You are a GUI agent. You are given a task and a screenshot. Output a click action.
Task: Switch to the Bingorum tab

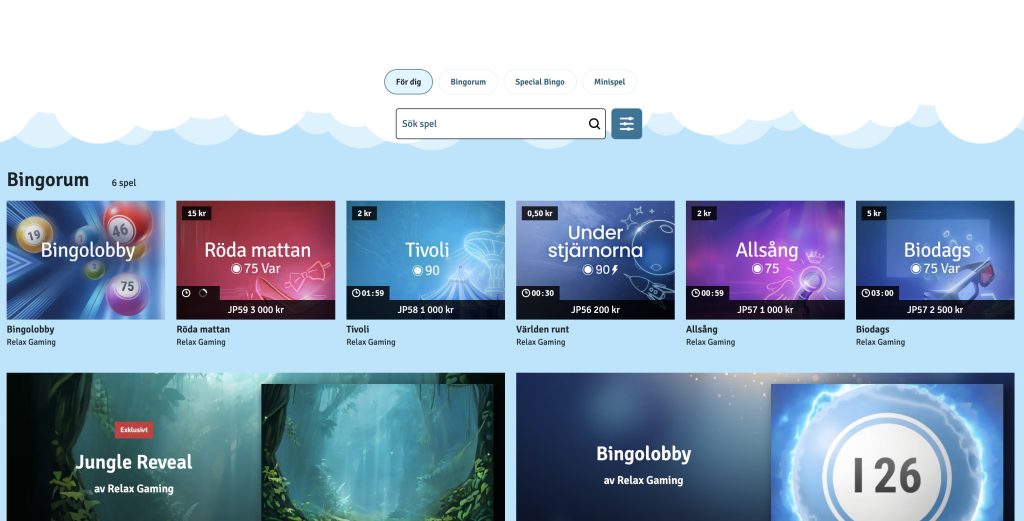(x=468, y=82)
